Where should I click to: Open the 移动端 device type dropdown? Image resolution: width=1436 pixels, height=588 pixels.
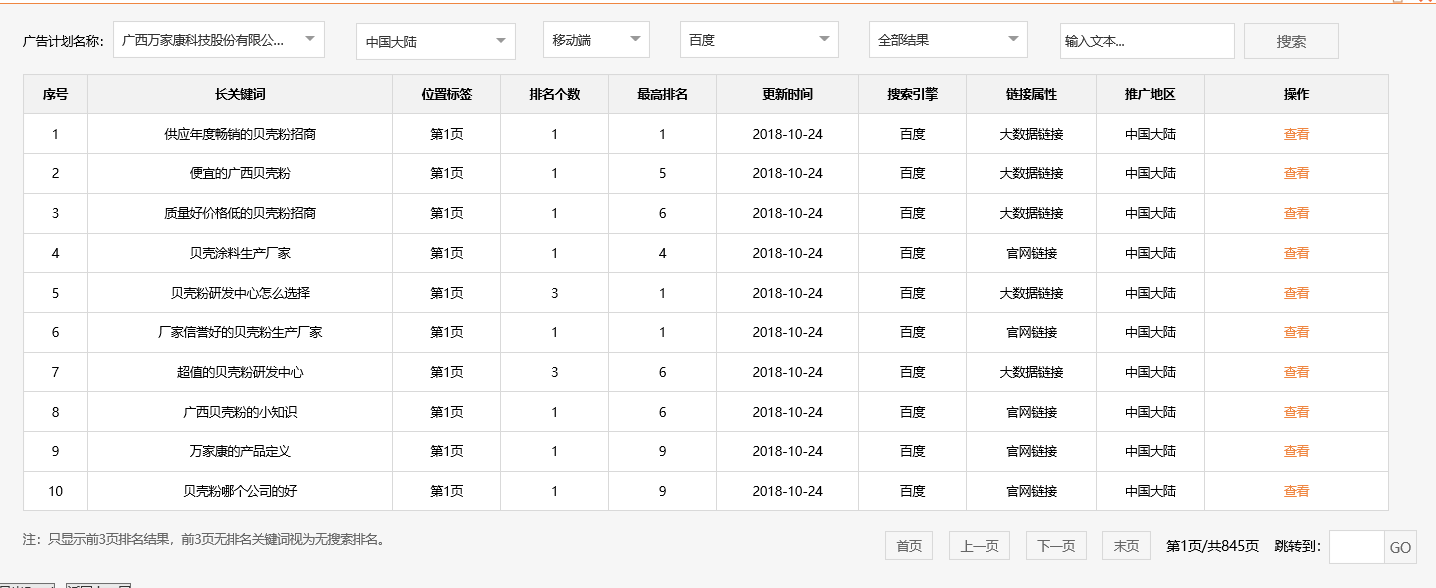[x=595, y=40]
